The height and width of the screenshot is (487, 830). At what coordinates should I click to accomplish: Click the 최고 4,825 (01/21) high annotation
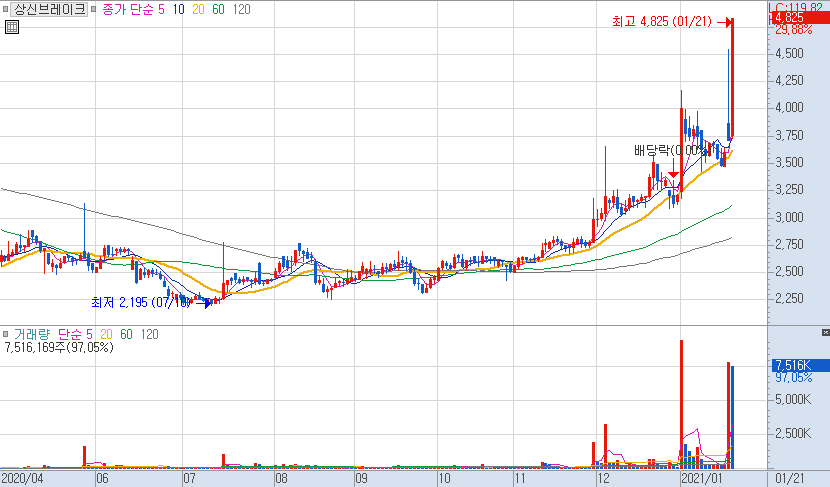[x=662, y=22]
